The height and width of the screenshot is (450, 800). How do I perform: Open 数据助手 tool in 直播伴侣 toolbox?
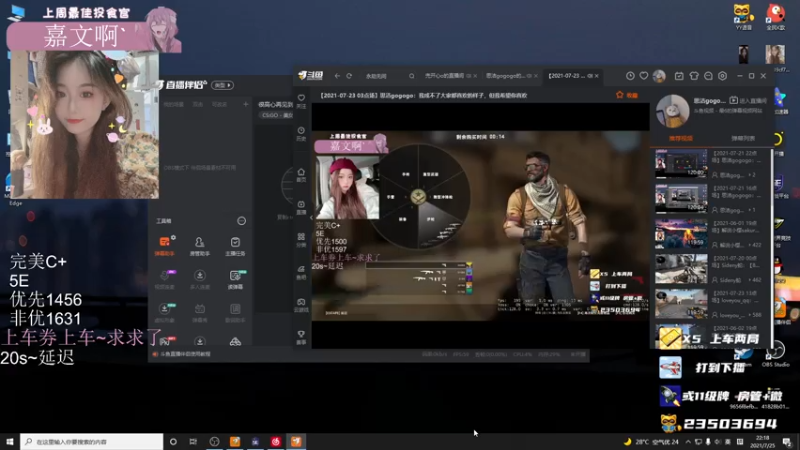[x=235, y=312]
